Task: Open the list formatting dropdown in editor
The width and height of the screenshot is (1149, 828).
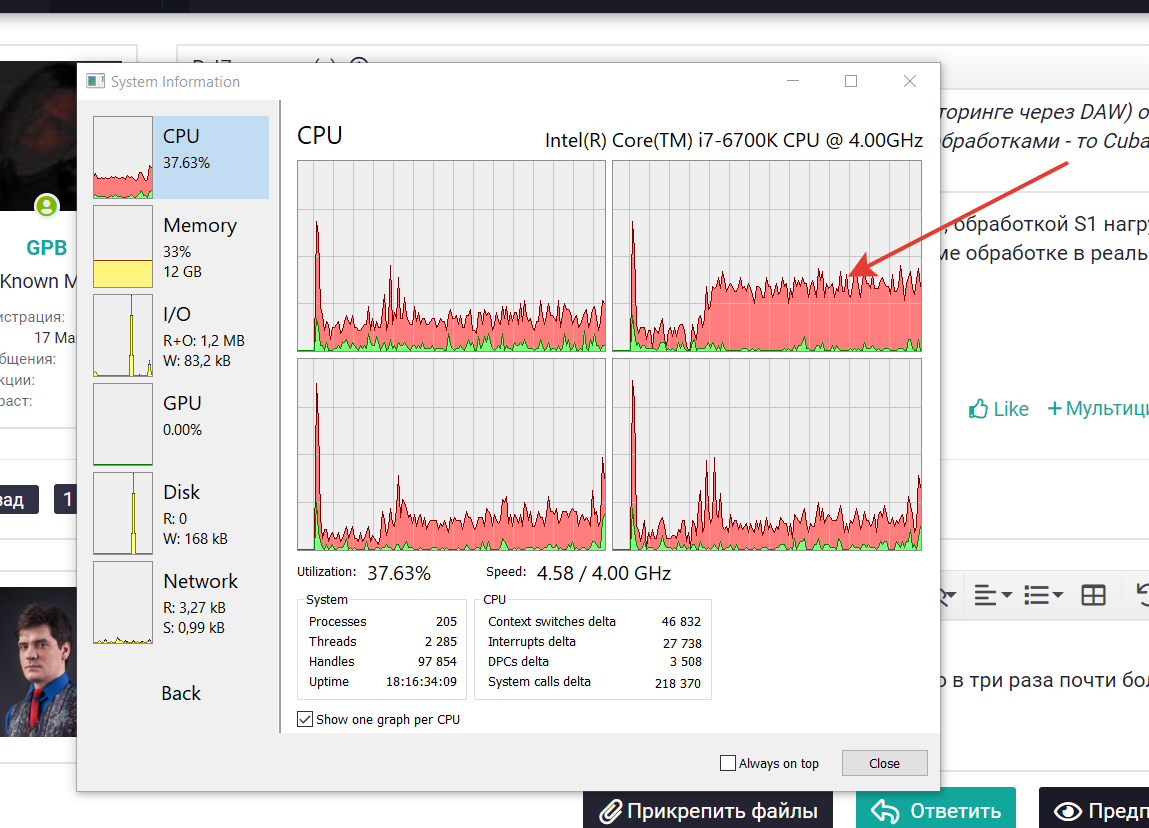Action: [x=1043, y=595]
